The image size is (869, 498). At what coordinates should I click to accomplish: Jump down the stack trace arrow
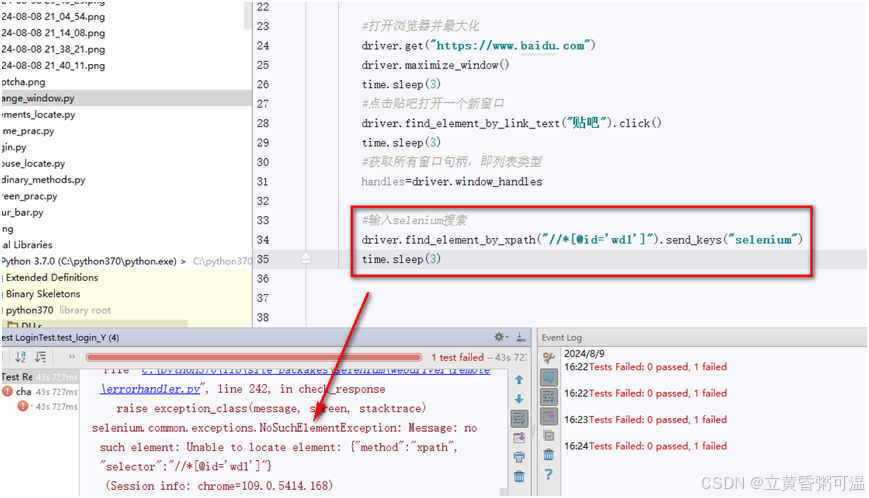coord(519,399)
